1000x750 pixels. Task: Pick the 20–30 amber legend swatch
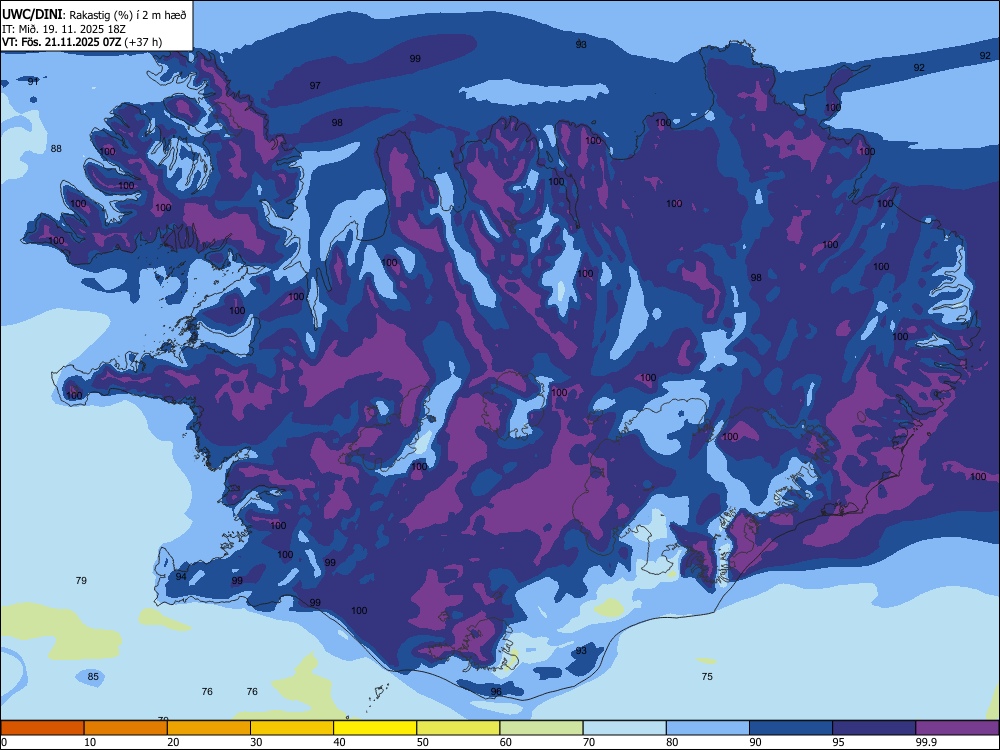click(x=209, y=728)
